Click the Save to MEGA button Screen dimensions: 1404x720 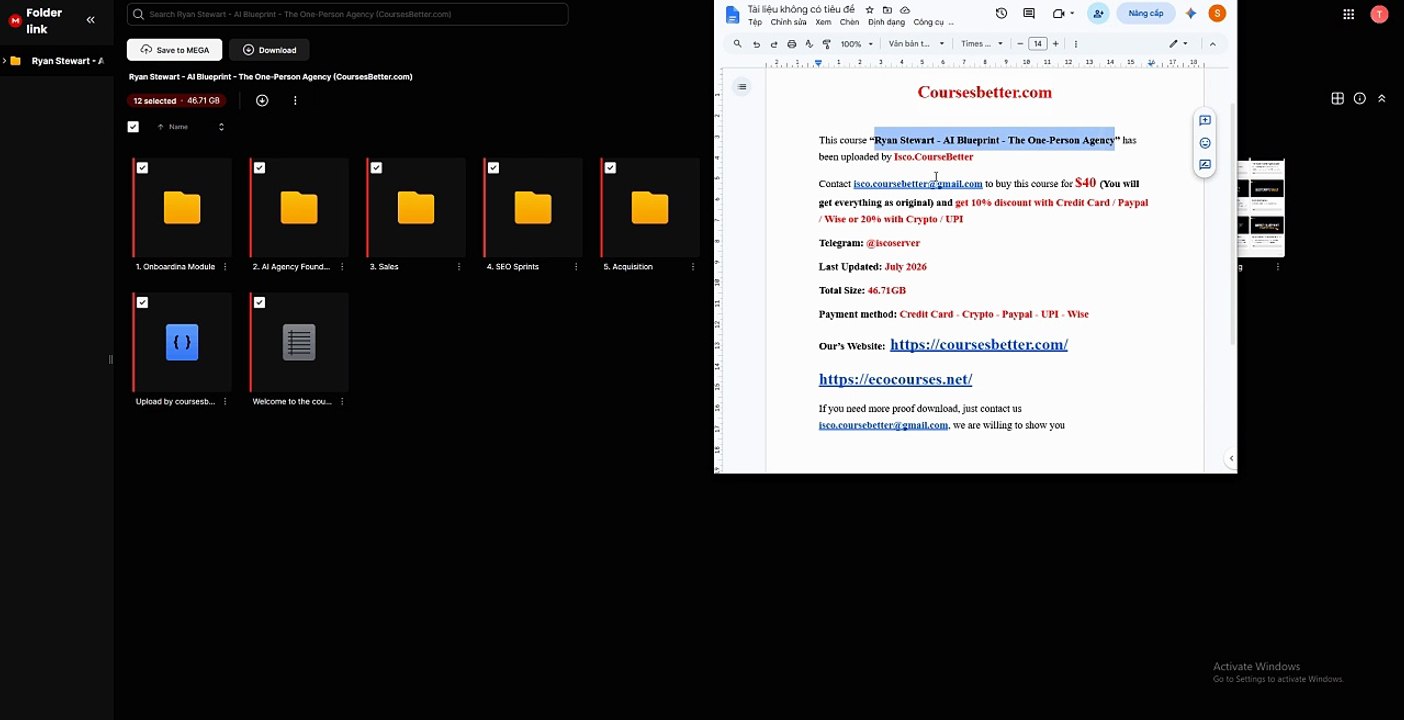coord(174,50)
